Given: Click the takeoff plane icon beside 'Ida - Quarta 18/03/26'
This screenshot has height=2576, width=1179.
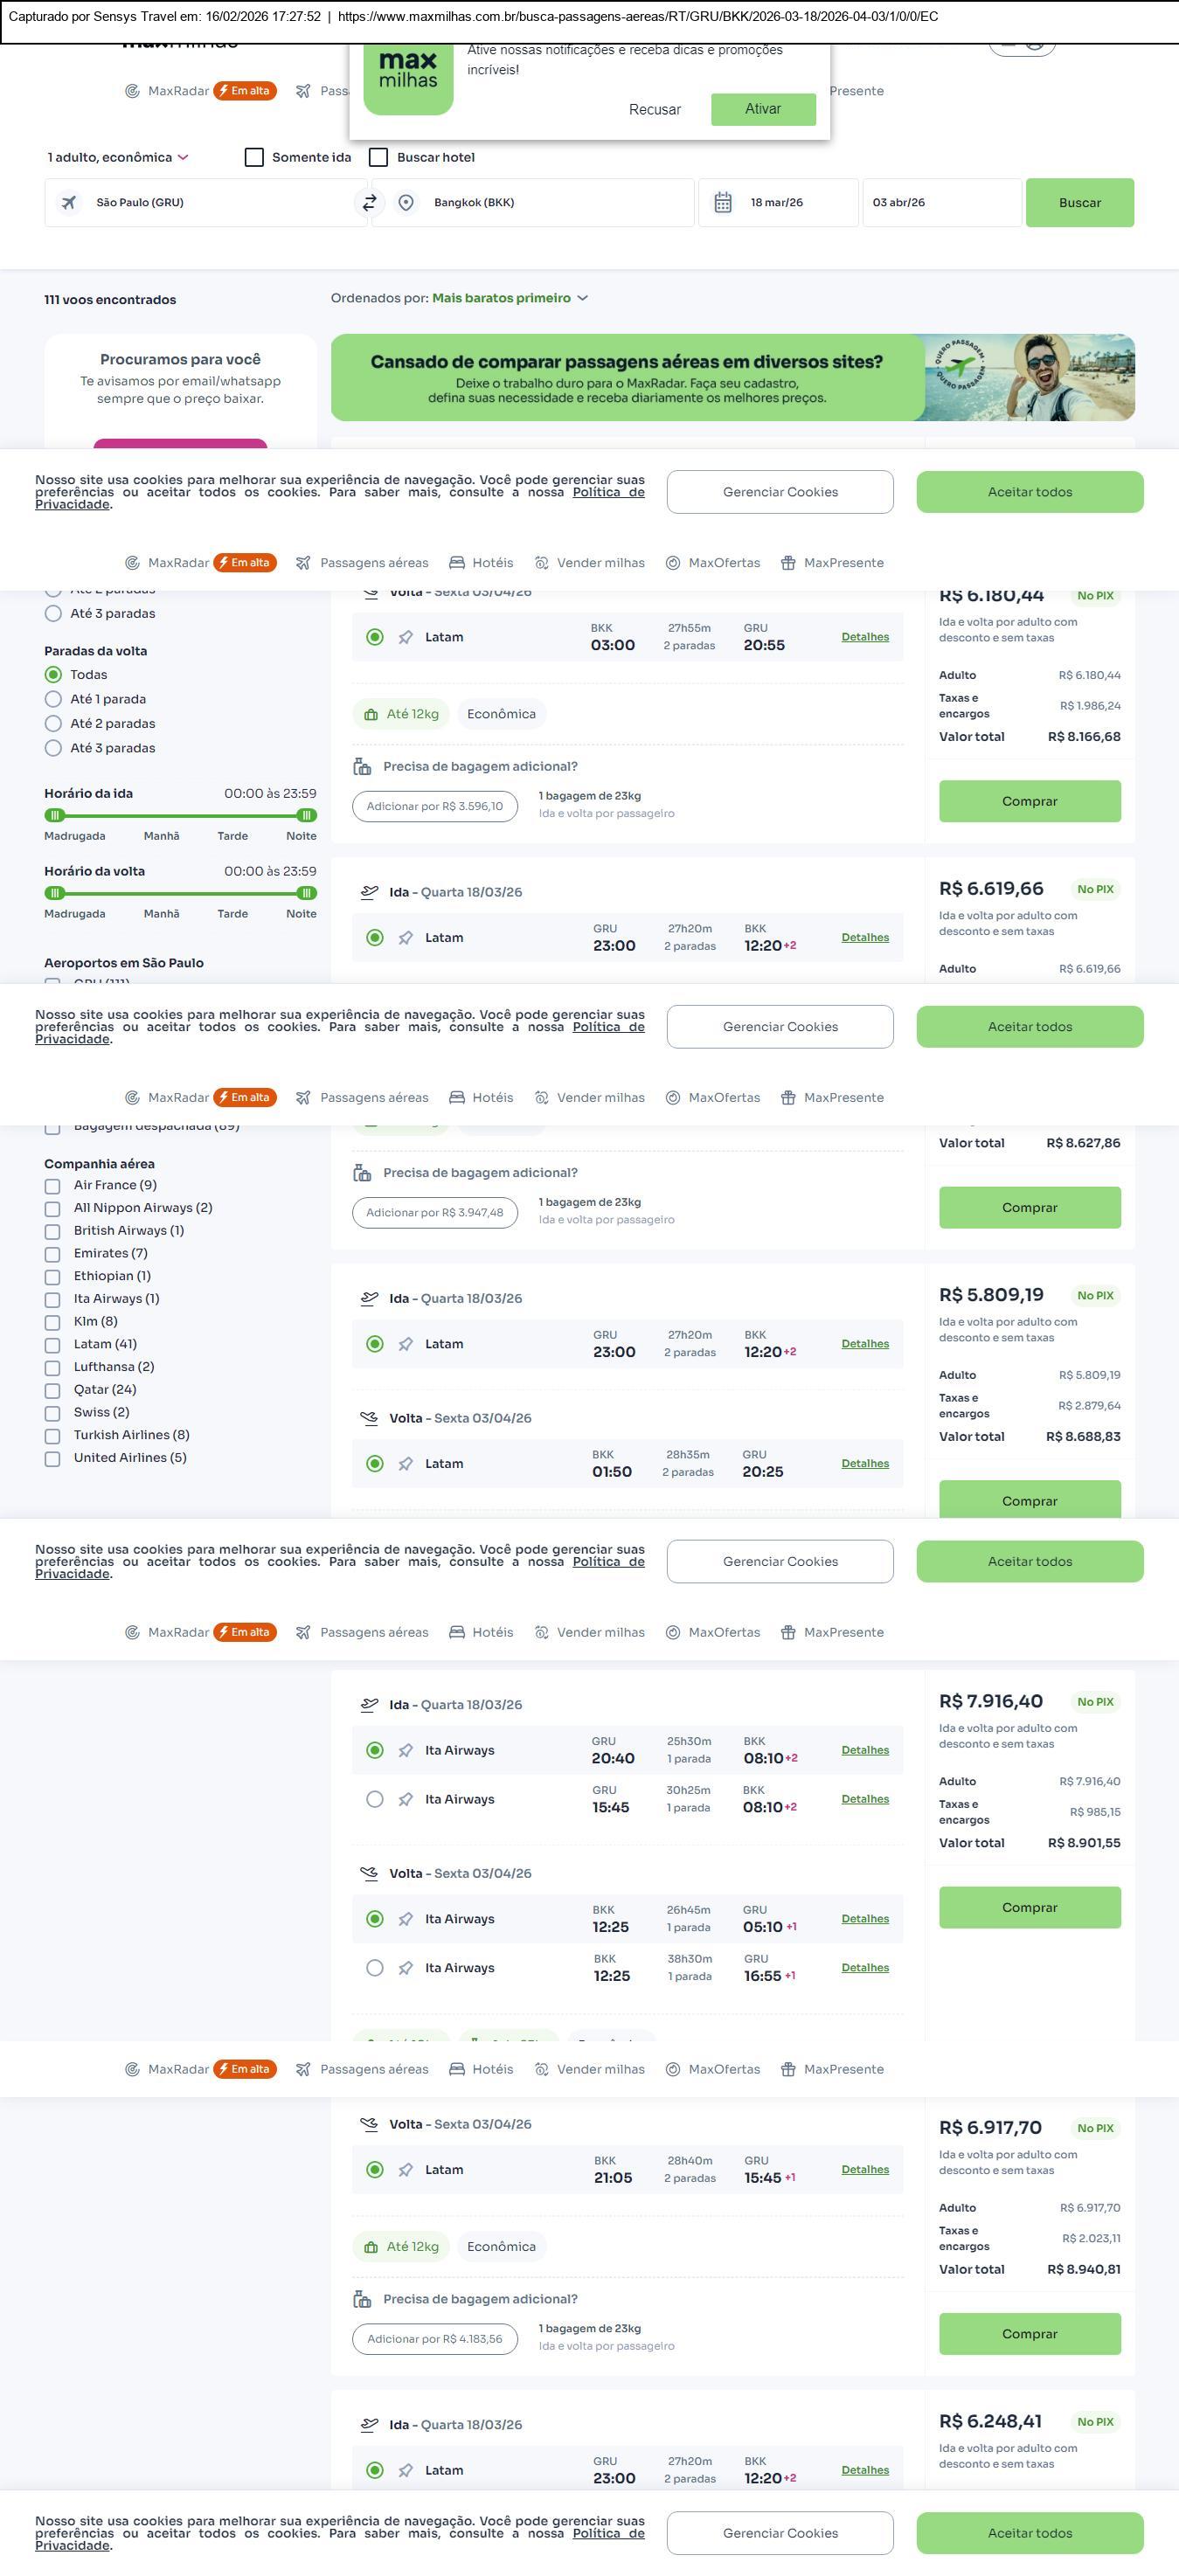Looking at the screenshot, I should (369, 892).
